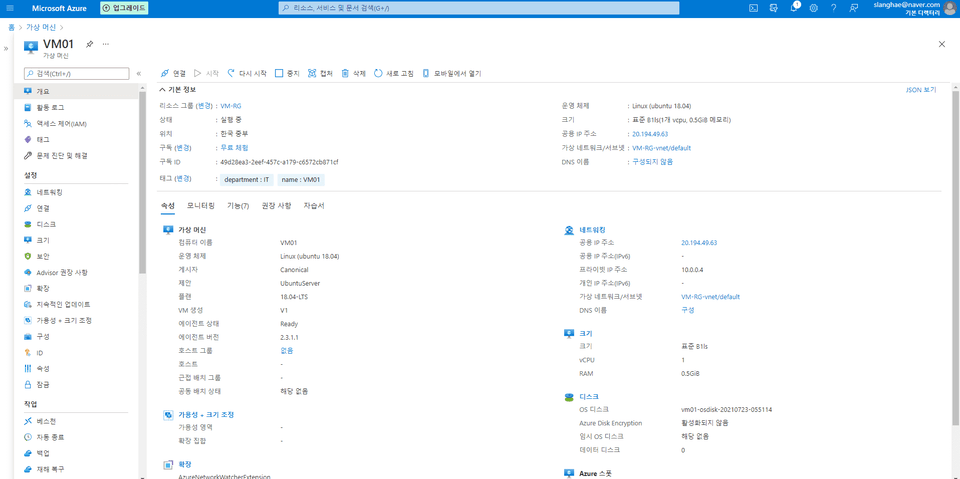Click the name : VM01 tag
This screenshot has width=960, height=479.
pos(301,179)
